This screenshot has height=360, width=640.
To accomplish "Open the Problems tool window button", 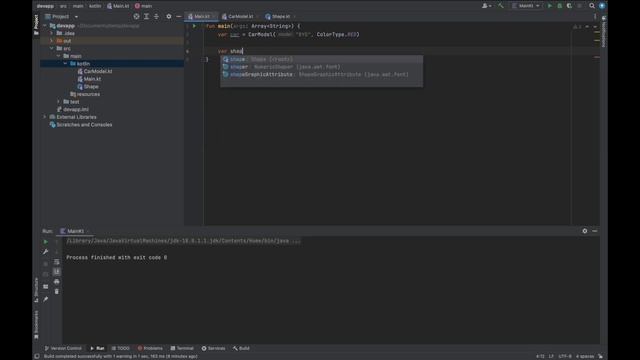I will [150, 348].
